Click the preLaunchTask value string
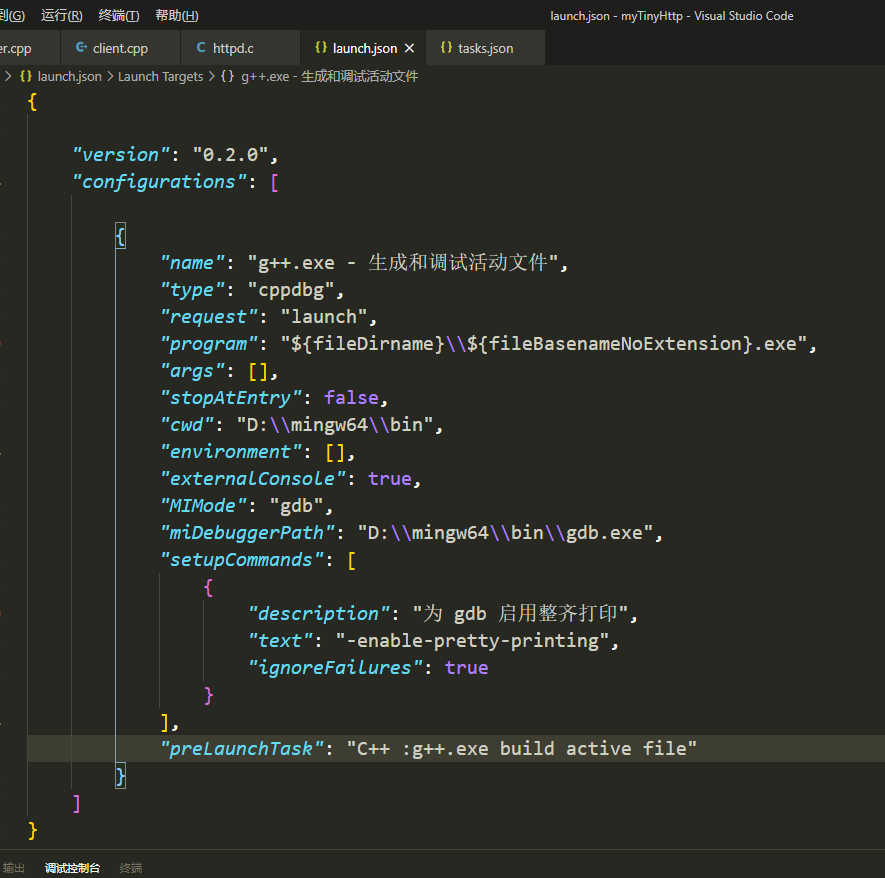885x878 pixels. pos(522,749)
